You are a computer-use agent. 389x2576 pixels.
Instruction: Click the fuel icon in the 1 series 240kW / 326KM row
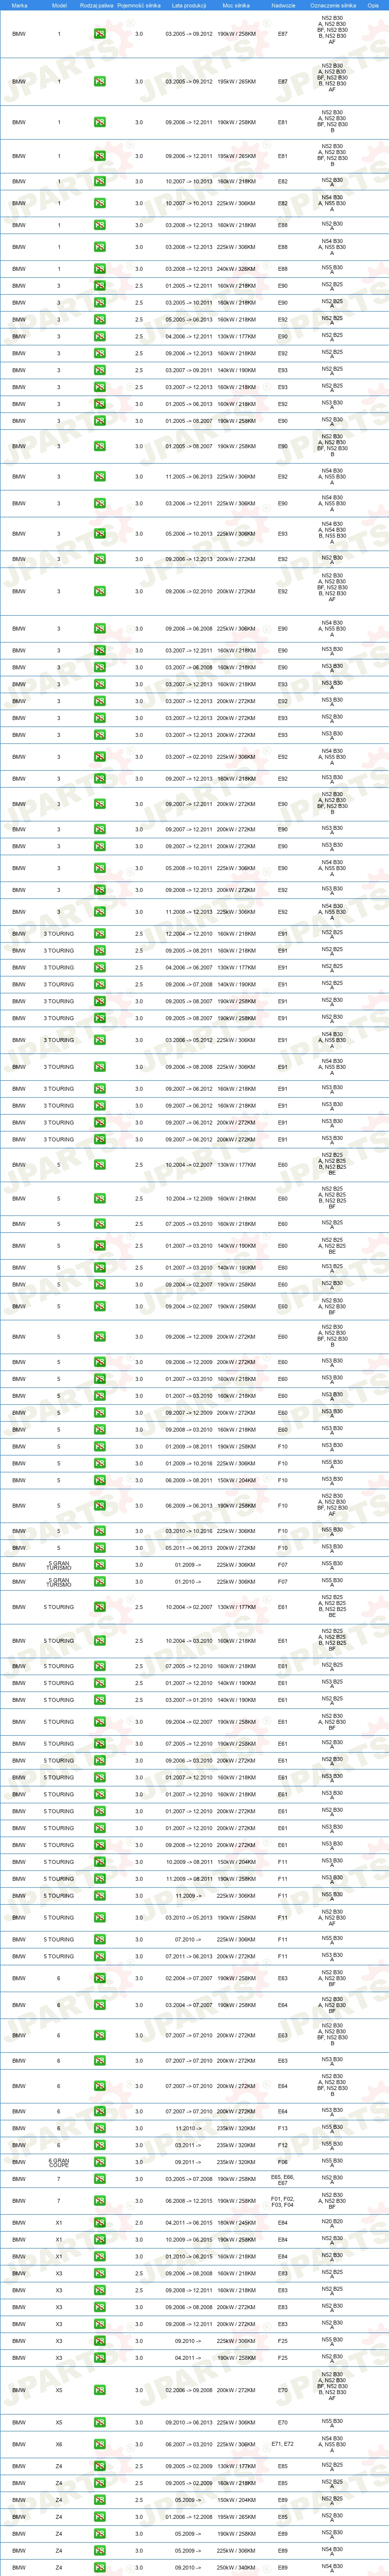click(100, 268)
